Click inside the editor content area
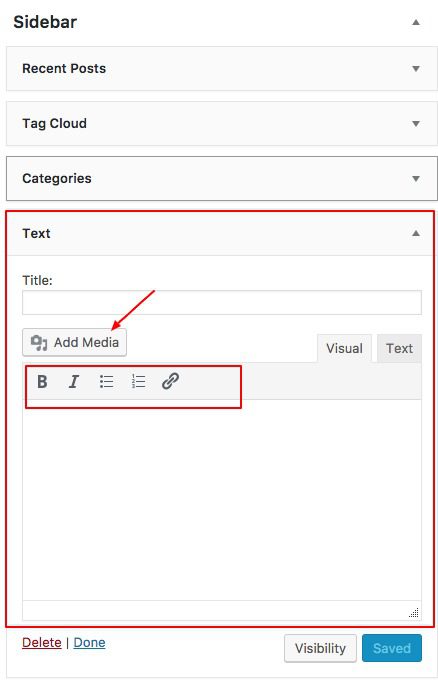Viewport: 438px width, 681px height. pos(222,499)
